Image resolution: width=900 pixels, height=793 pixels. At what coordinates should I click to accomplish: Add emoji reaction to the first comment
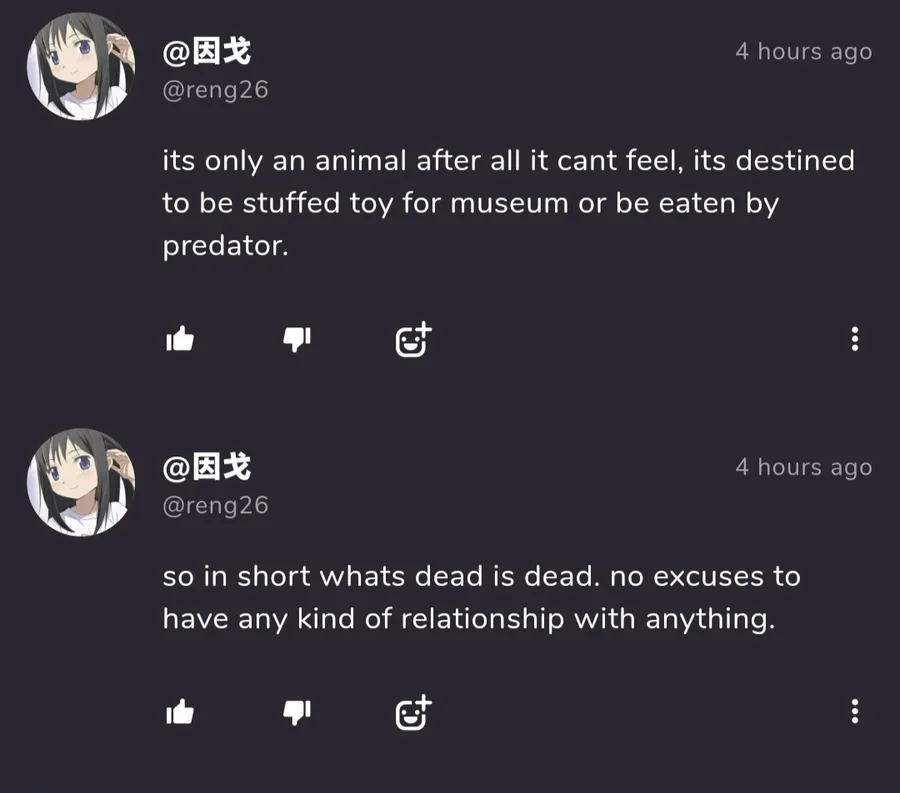(413, 340)
